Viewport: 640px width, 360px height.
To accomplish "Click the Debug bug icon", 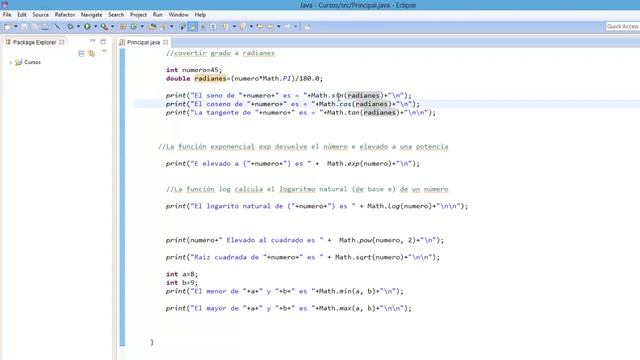I will 70,27.
